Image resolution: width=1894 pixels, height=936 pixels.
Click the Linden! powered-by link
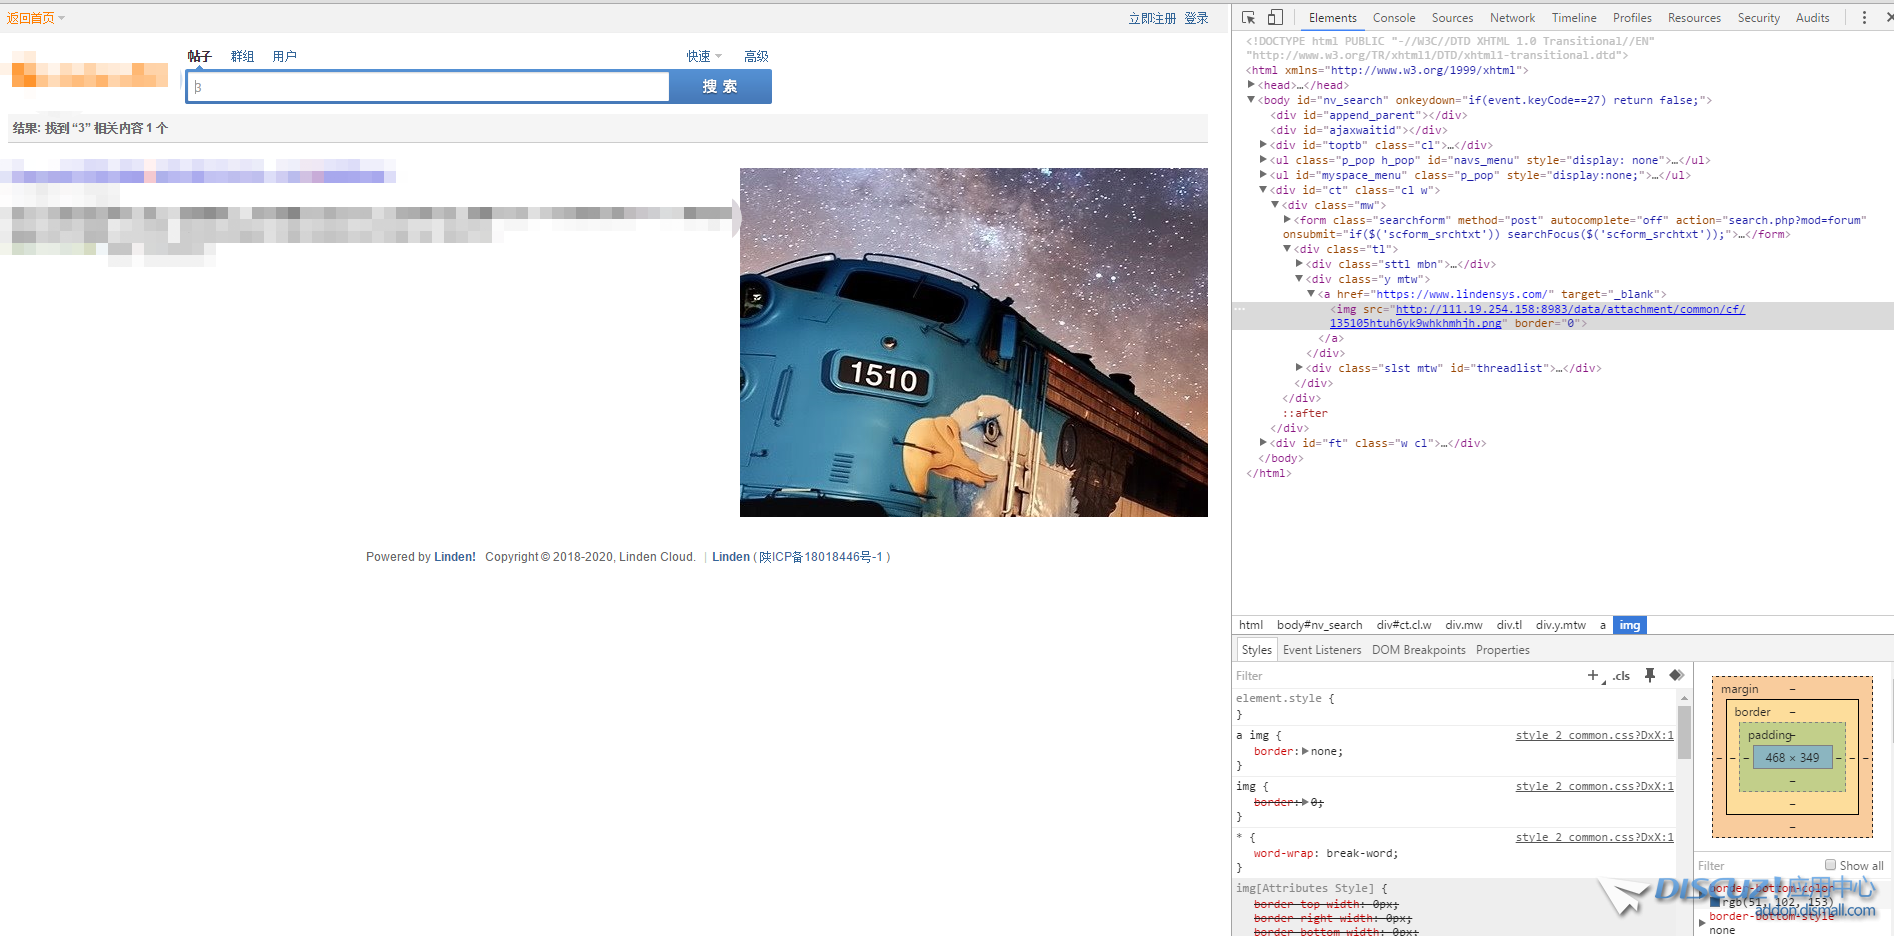[455, 557]
